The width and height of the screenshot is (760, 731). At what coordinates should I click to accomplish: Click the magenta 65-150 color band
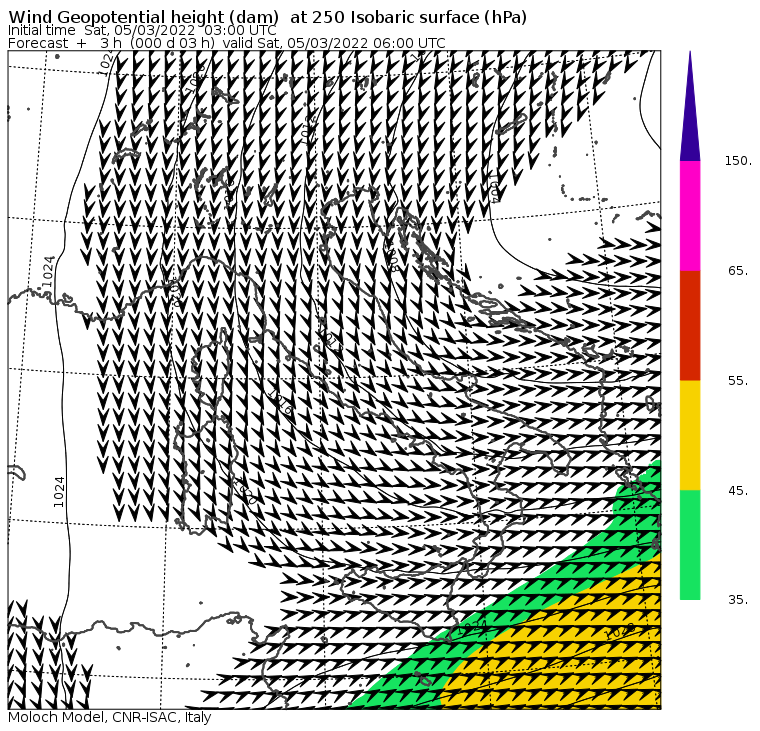pos(690,216)
